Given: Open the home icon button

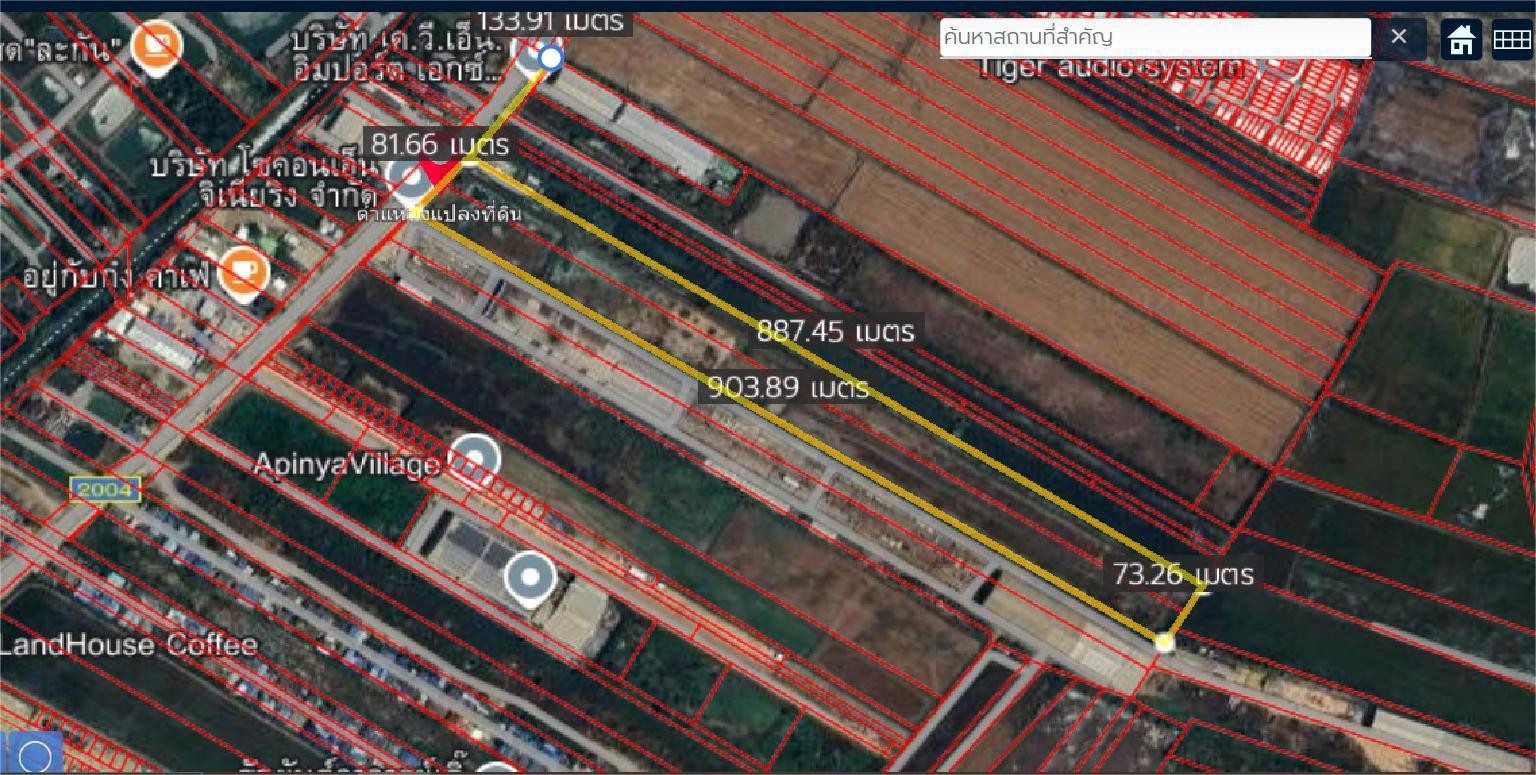Looking at the screenshot, I should (1462, 40).
